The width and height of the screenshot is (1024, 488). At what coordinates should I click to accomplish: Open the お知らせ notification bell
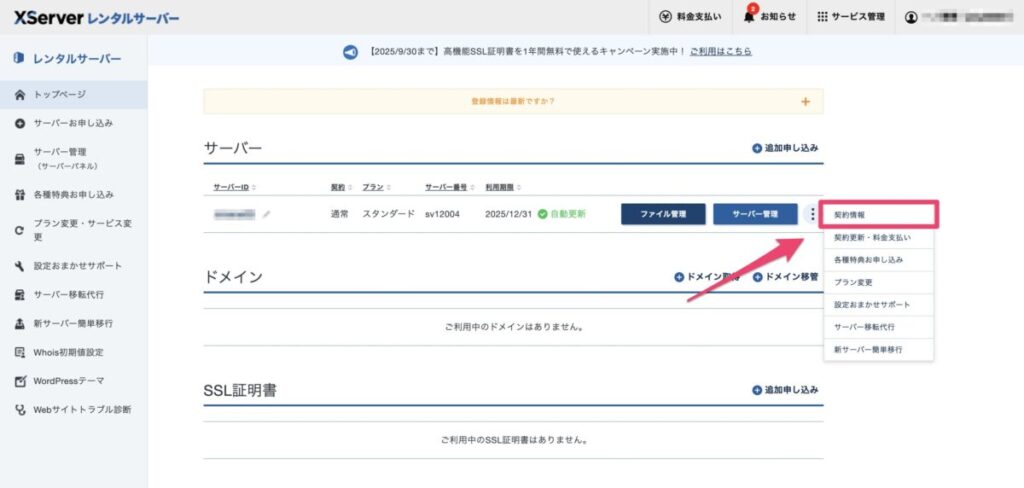point(769,17)
